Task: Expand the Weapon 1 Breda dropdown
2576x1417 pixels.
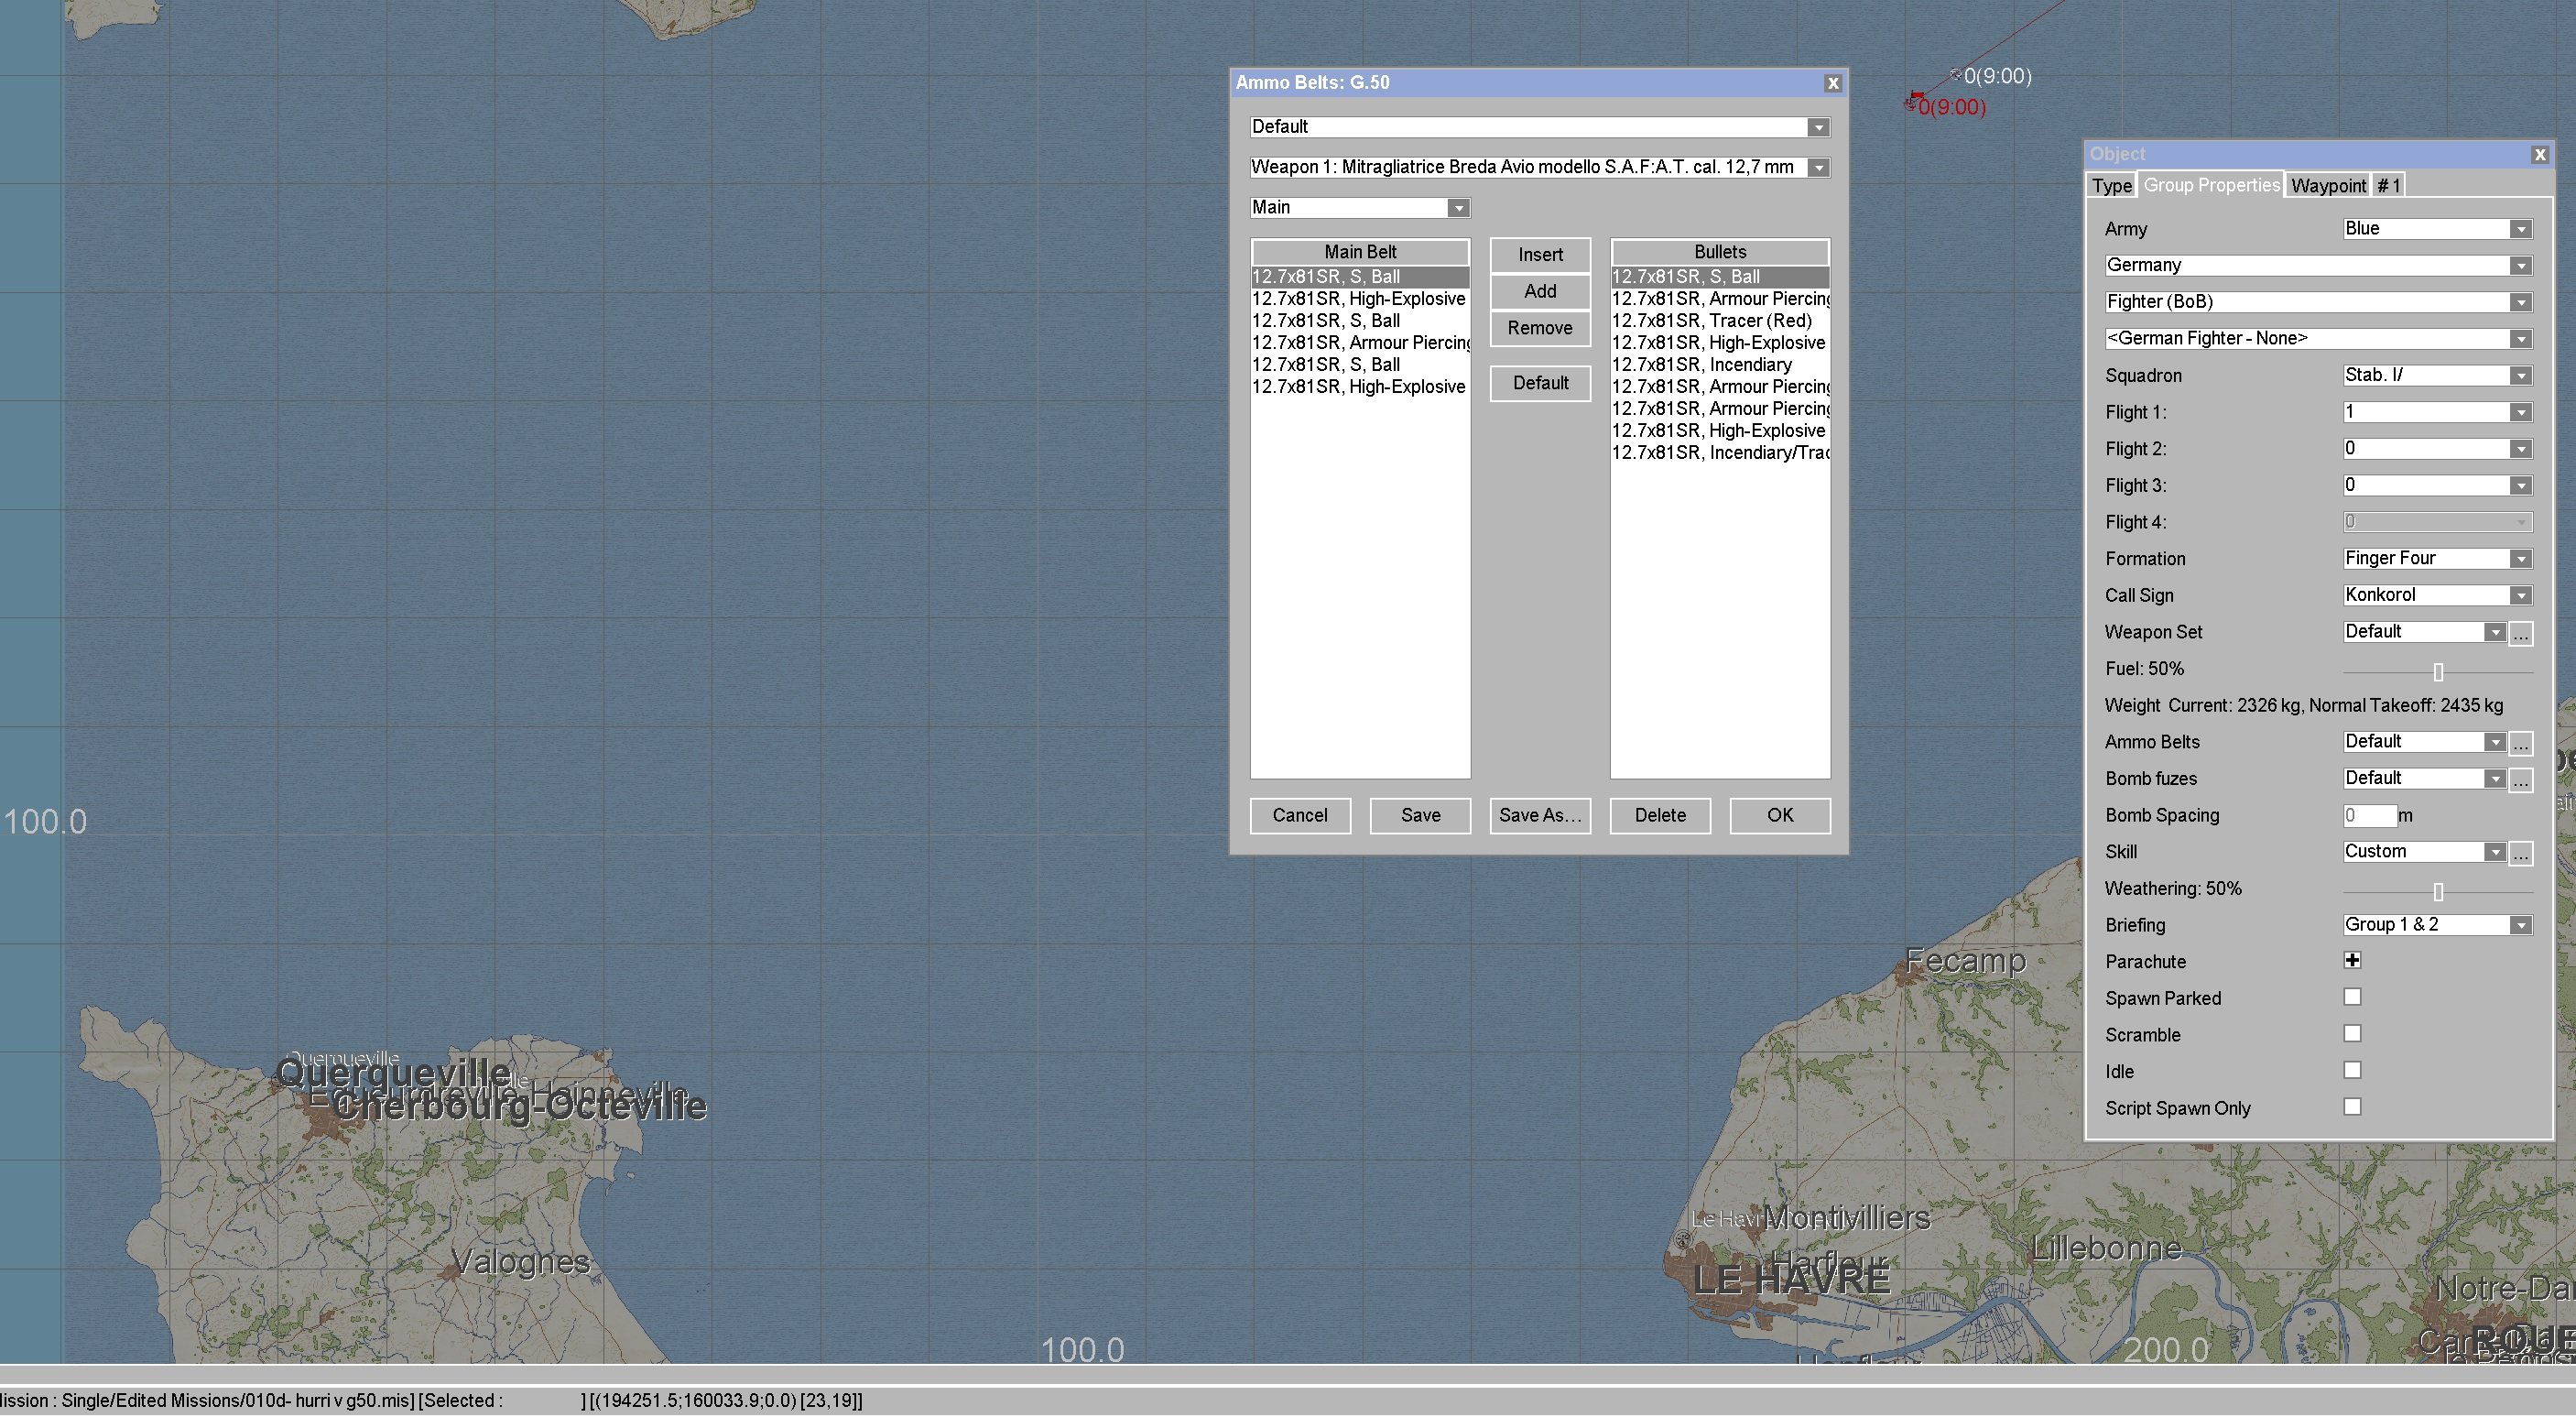Action: pyautogui.click(x=1819, y=168)
